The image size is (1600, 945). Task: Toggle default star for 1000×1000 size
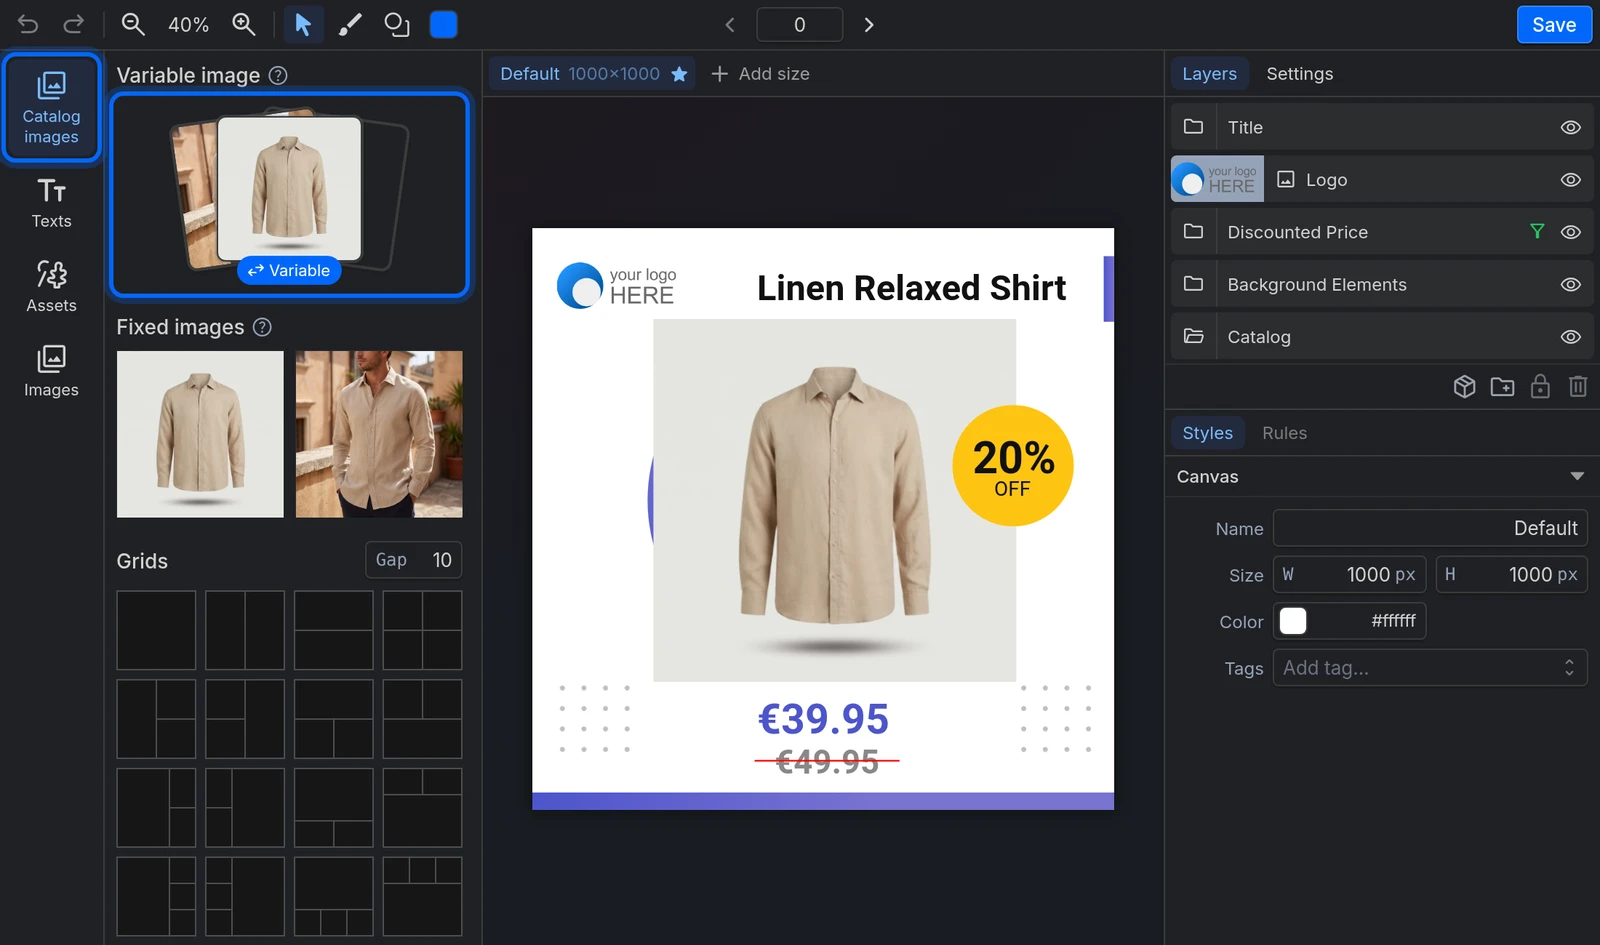pyautogui.click(x=679, y=74)
